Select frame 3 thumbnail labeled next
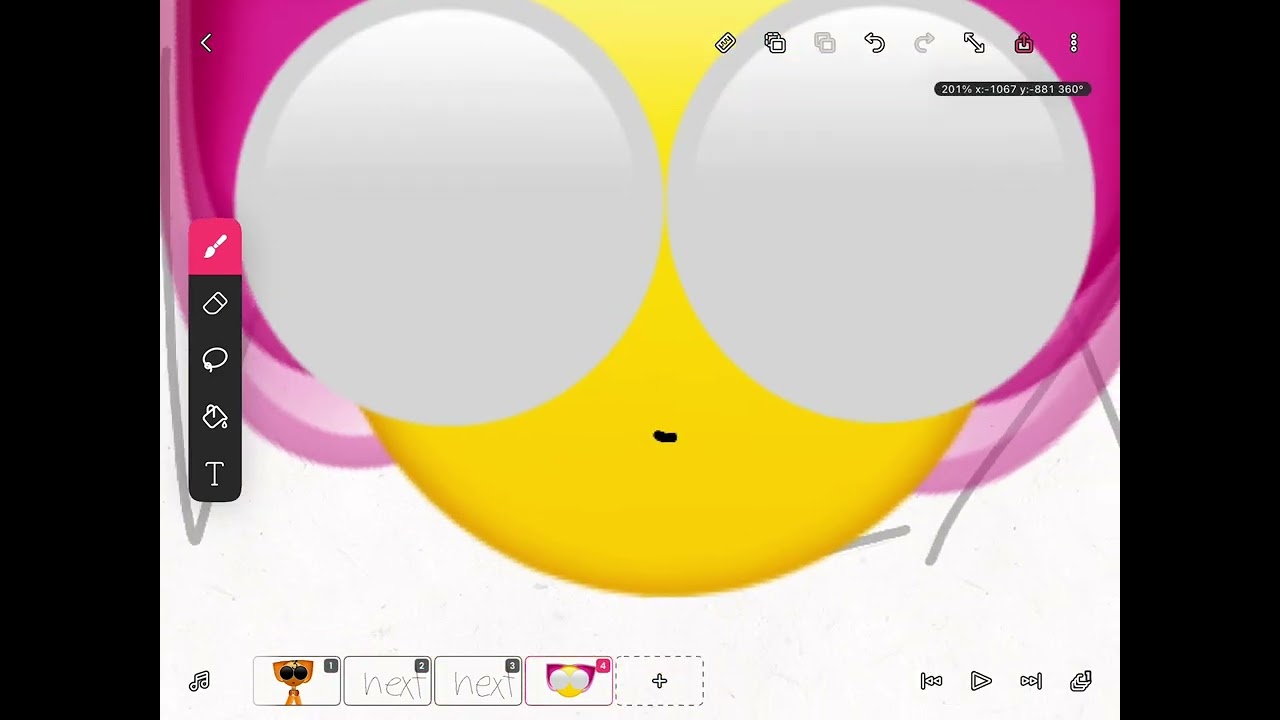Viewport: 1280px width, 720px height. 478,681
